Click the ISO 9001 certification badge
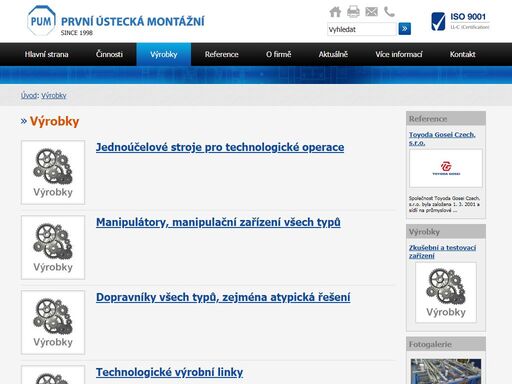Viewport: 512px width, 384px height. (460, 21)
